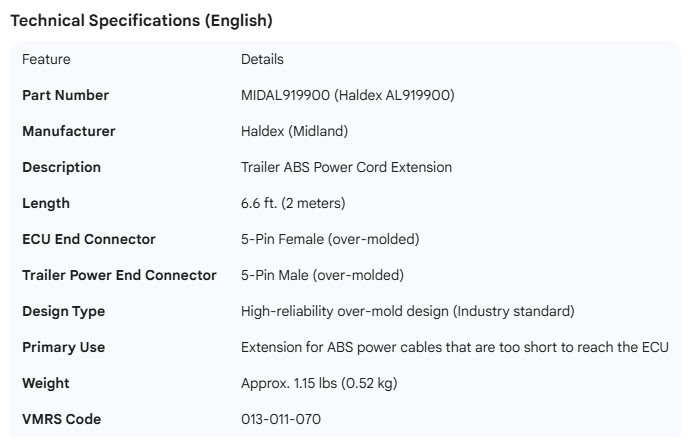Select the Trailer Power End Connector label
This screenshot has height=441, width=693.
tap(119, 275)
